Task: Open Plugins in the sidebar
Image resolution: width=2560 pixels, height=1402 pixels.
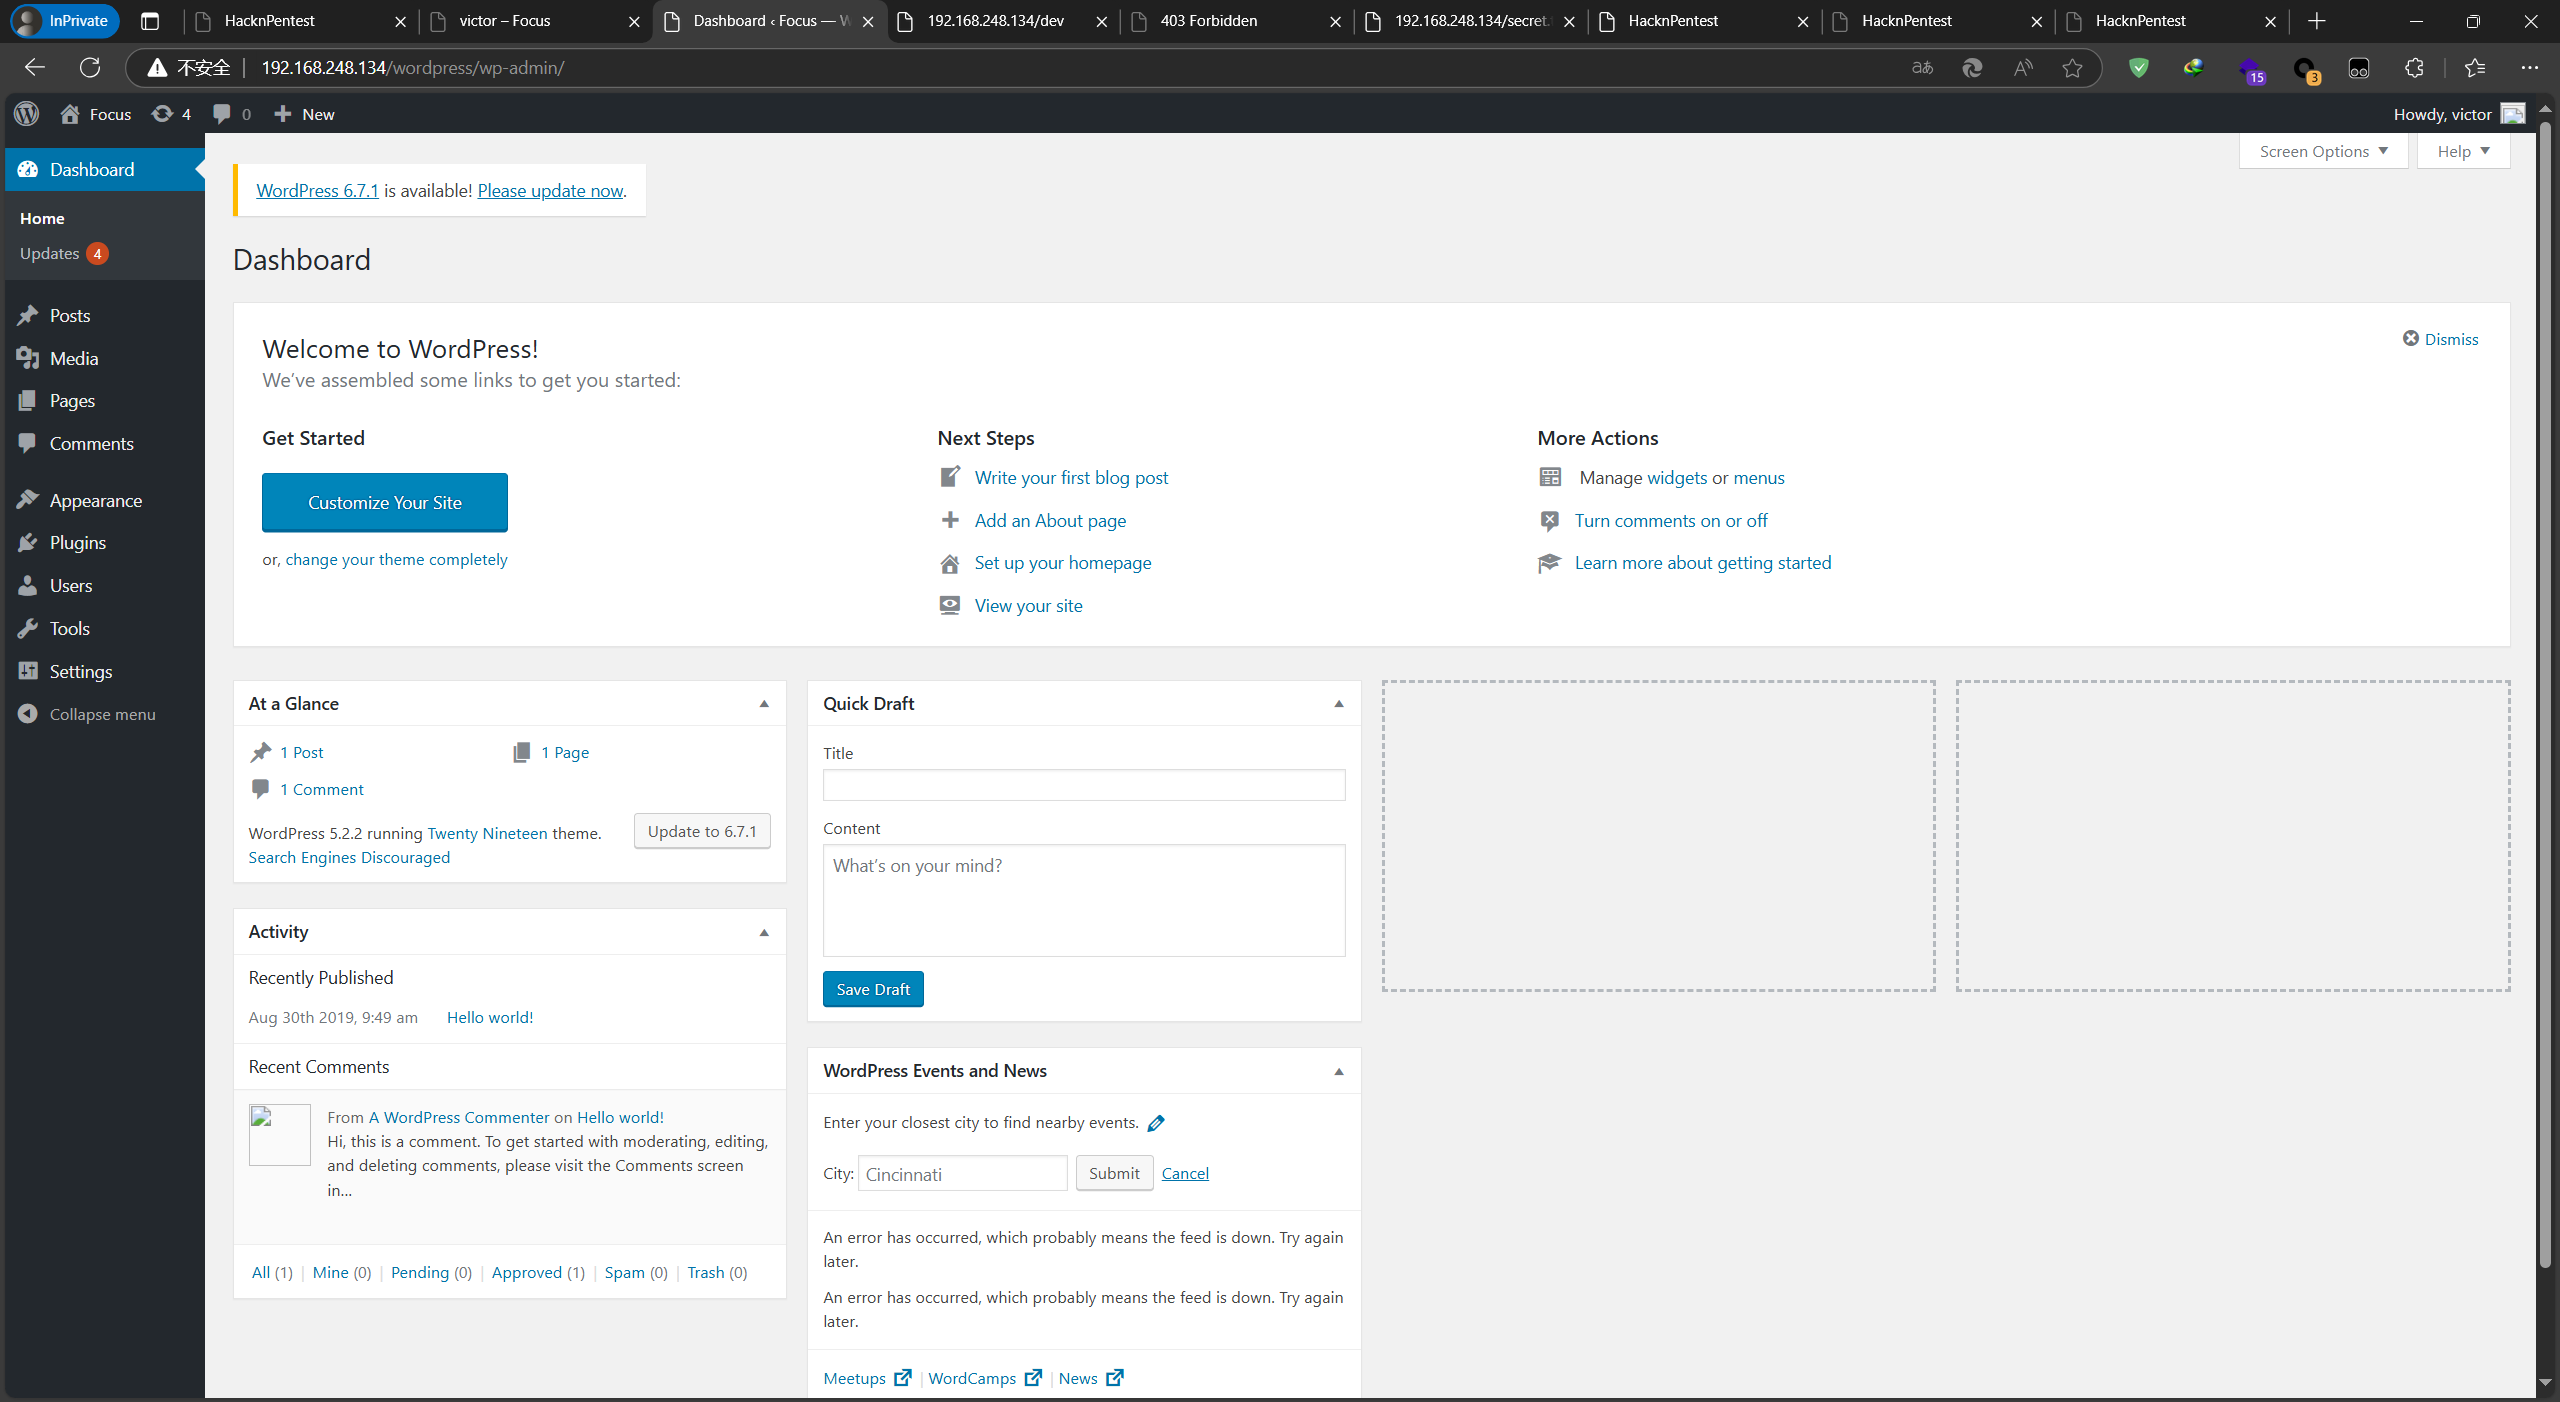Action: pyautogui.click(x=78, y=543)
